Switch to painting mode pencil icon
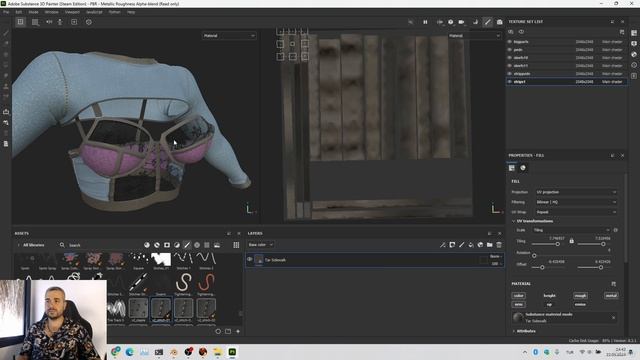Image resolution: width=640 pixels, height=360 pixels. 487,22
